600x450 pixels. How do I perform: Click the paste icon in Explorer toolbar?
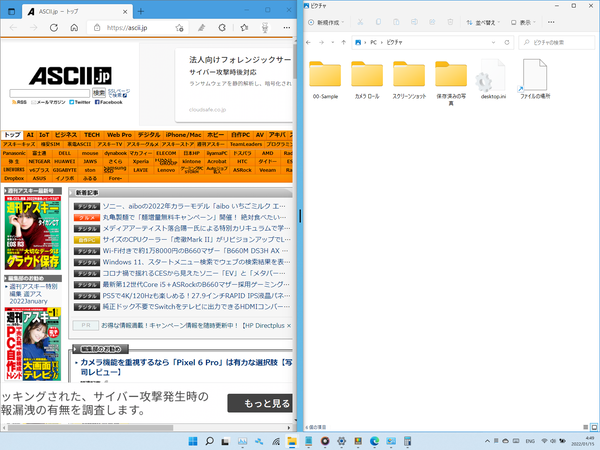(x=396, y=22)
